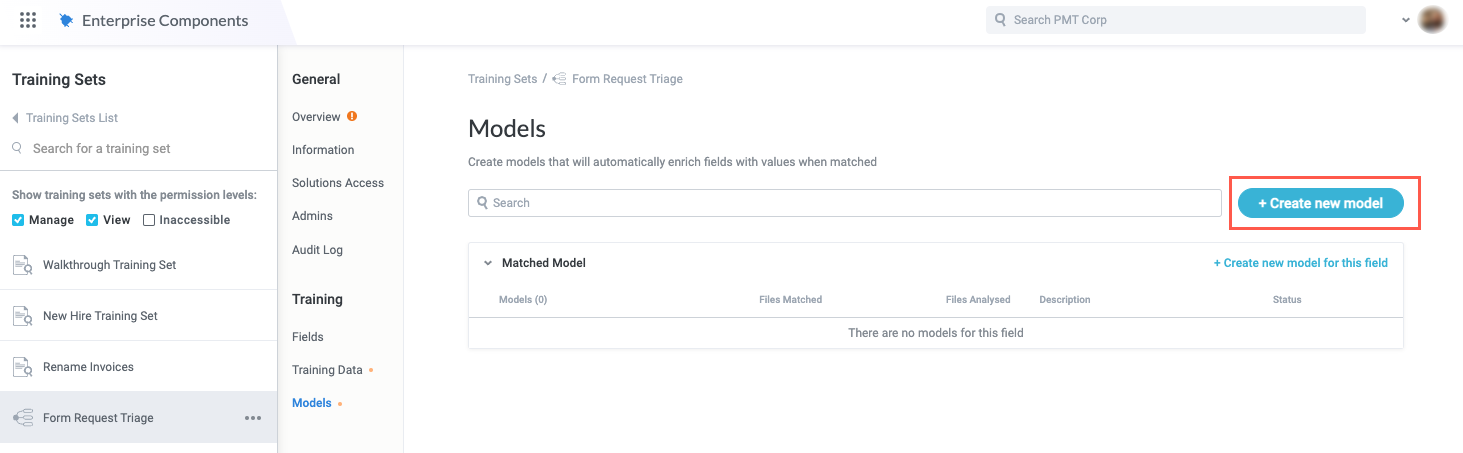Collapse the Matched Model section
The height and width of the screenshot is (453, 1463).
click(x=488, y=263)
